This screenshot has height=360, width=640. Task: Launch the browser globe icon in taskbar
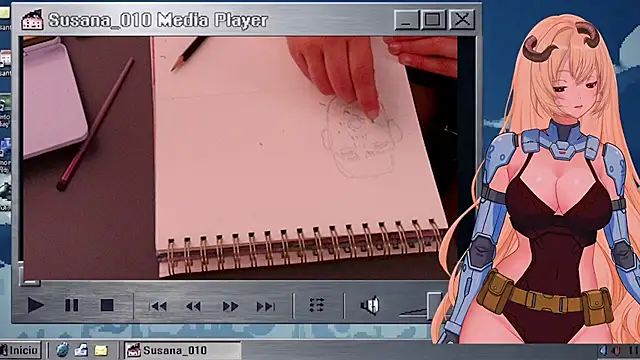pos(62,350)
